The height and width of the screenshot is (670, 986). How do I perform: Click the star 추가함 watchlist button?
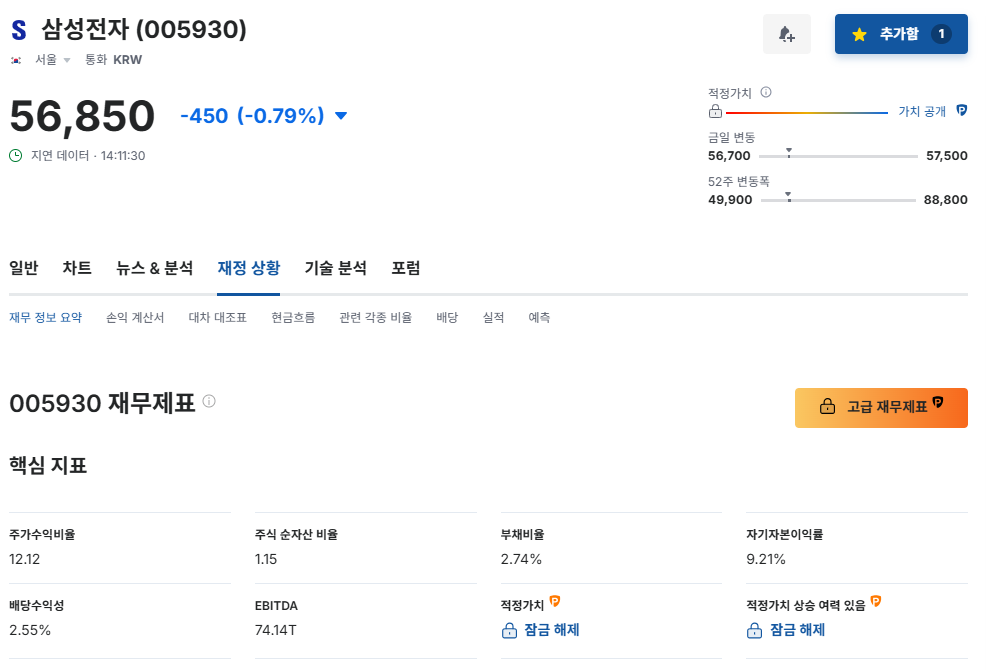coord(900,34)
